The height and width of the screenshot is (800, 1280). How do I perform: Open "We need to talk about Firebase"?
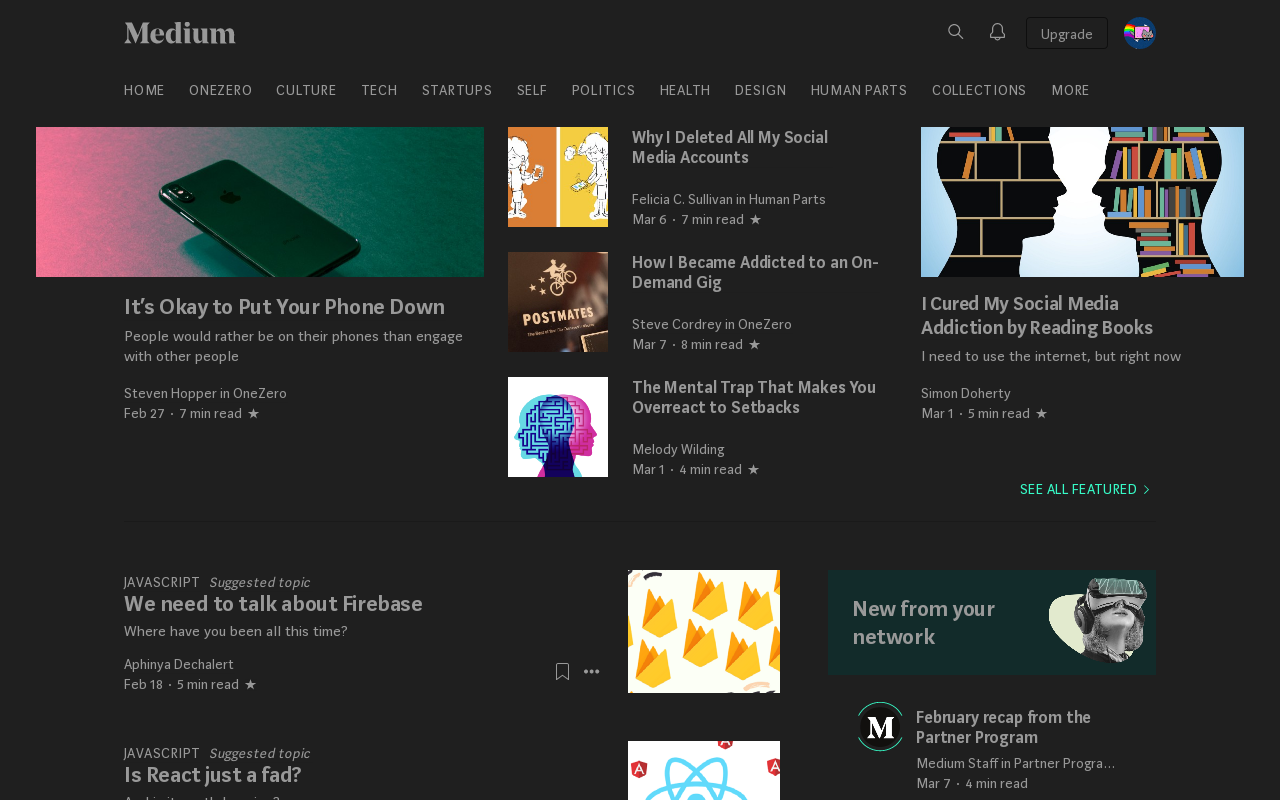(x=273, y=604)
